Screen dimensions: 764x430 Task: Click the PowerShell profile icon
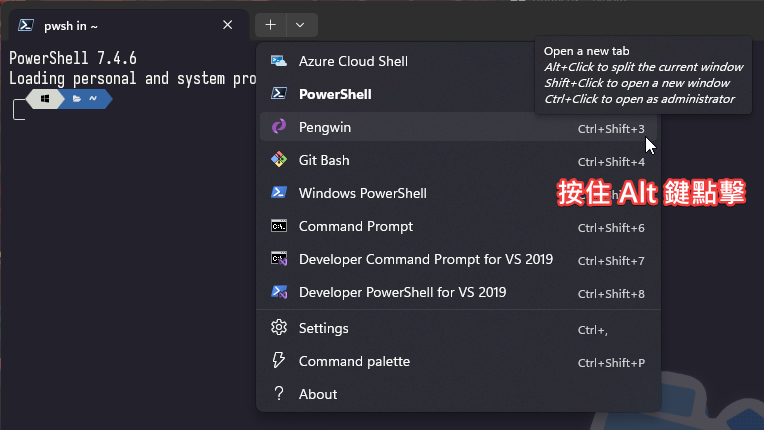(279, 94)
